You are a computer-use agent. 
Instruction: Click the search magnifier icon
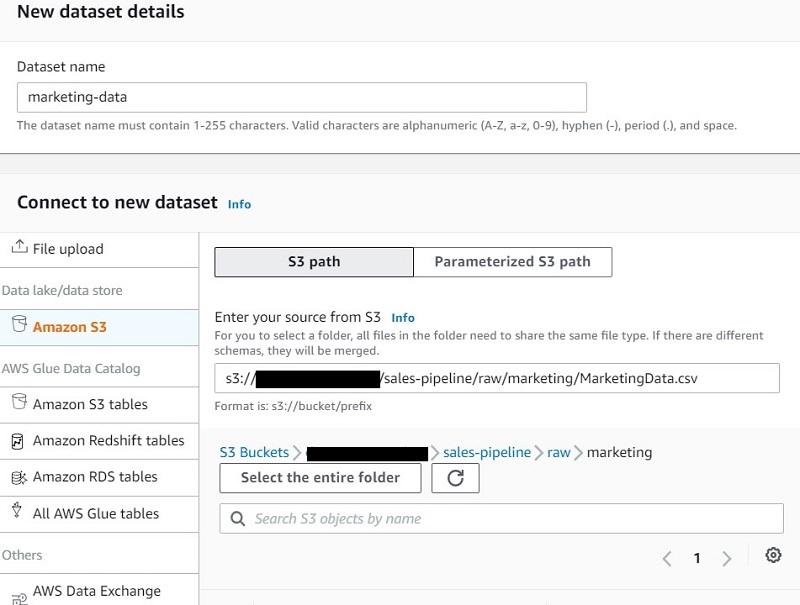point(237,519)
